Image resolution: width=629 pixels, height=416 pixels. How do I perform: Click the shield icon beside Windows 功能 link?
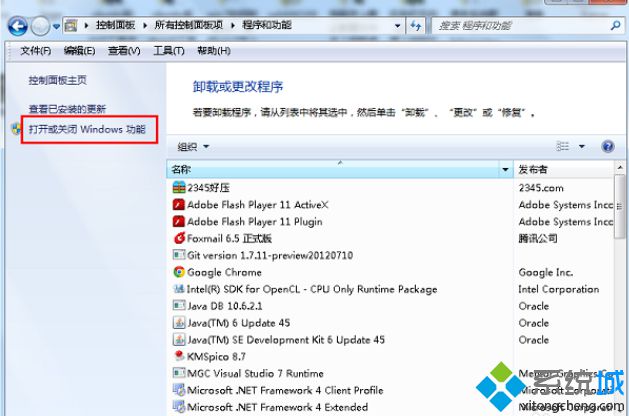pyautogui.click(x=16, y=129)
